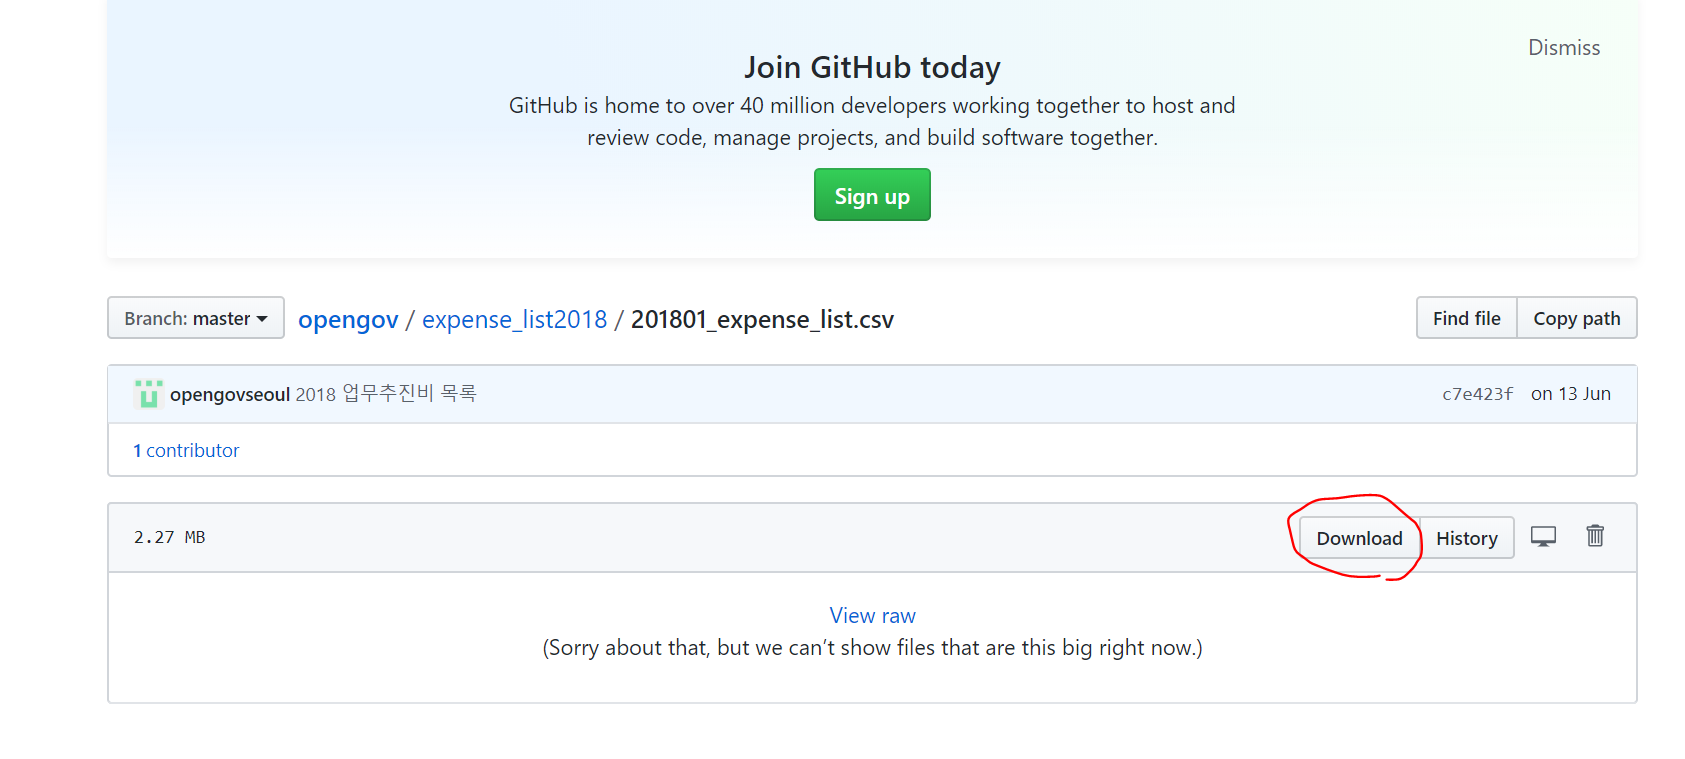The height and width of the screenshot is (759, 1685).
Task: Open commit message 2018 업무추진비 목록
Action: pos(386,394)
